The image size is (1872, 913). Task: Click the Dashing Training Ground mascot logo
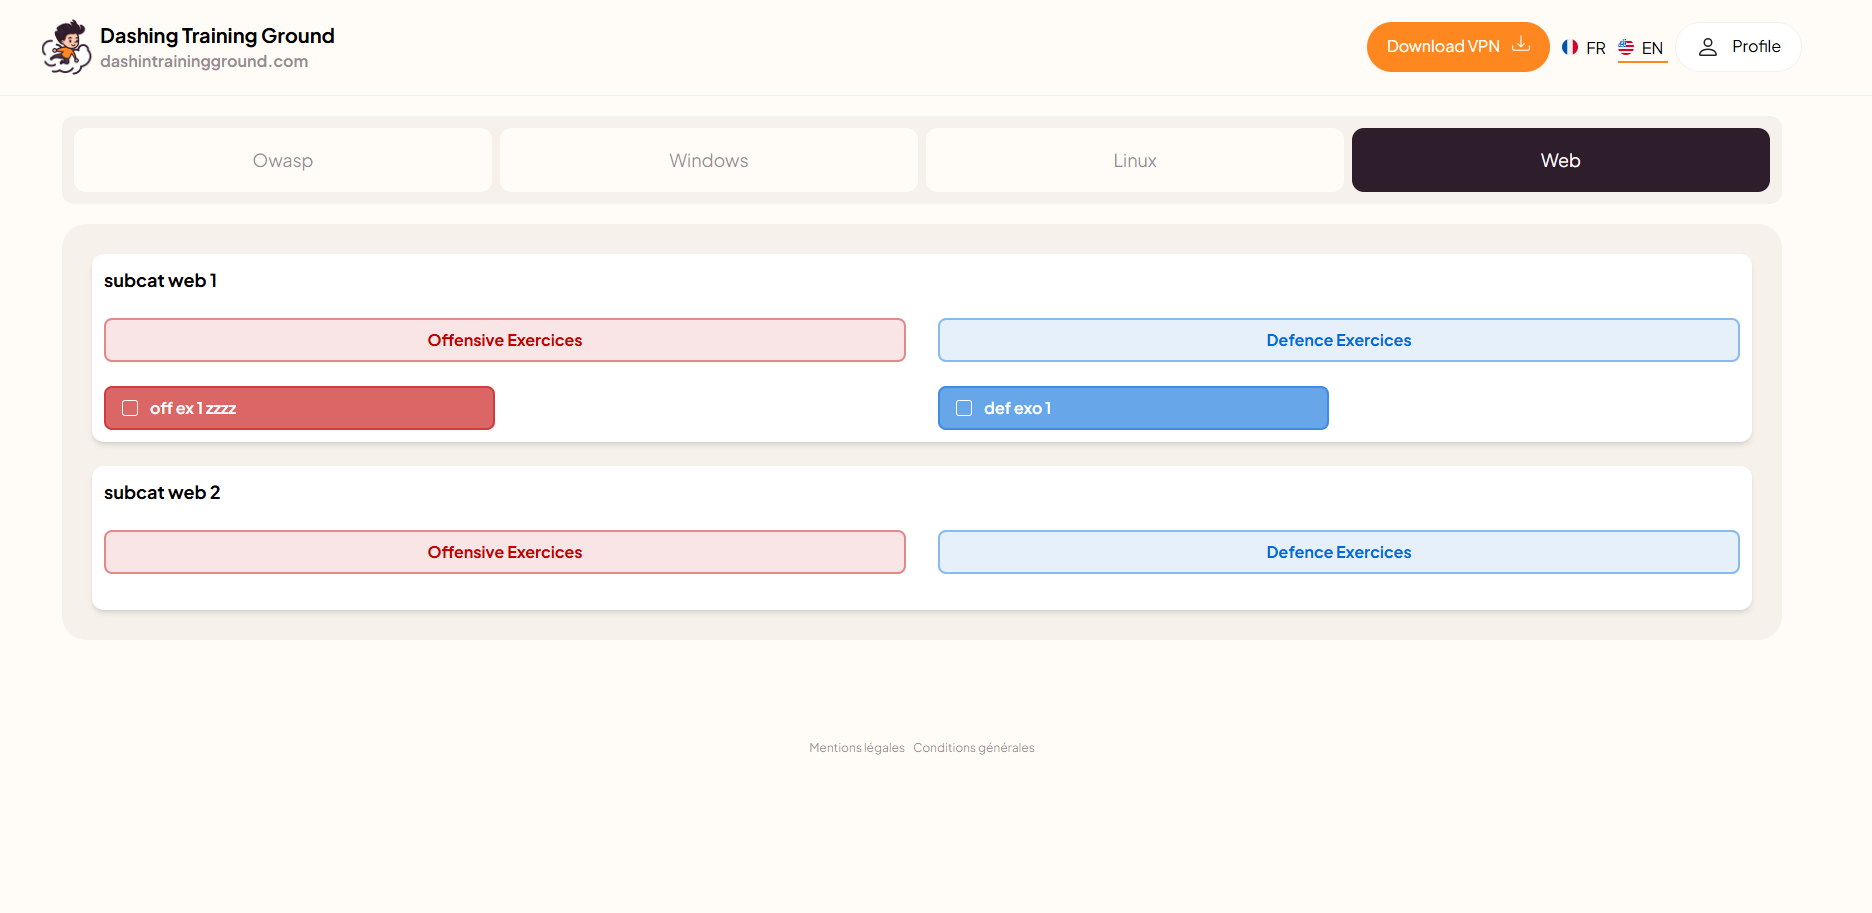(x=66, y=47)
